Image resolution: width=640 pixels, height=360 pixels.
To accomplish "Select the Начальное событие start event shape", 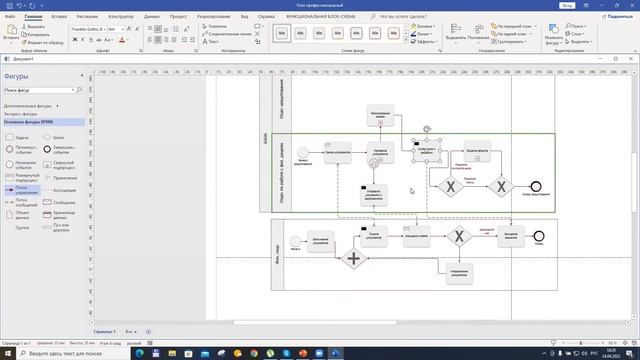I will coord(21,165).
